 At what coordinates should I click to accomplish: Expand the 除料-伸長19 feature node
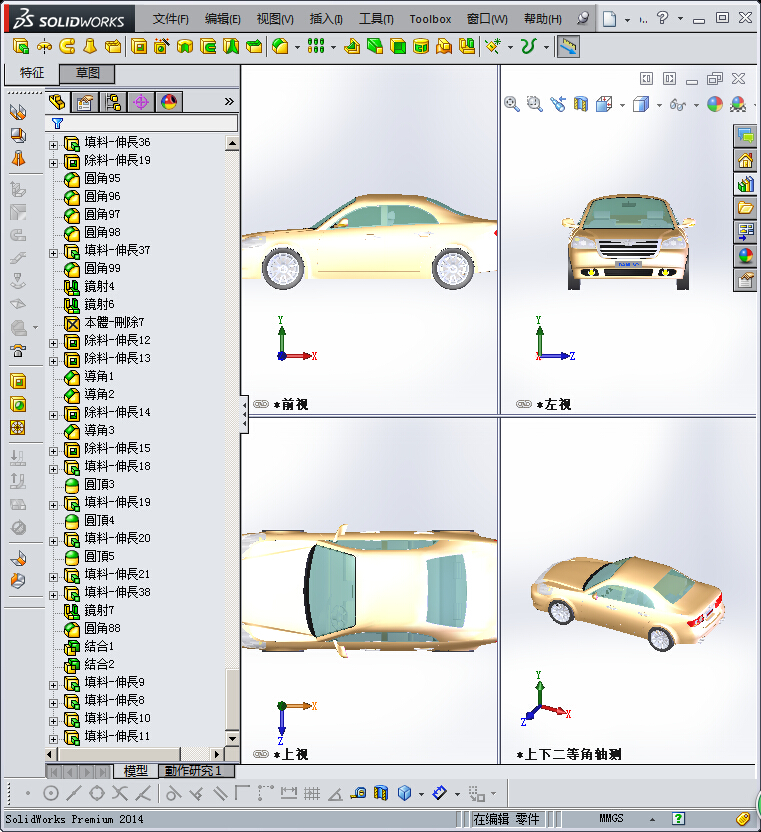[x=53, y=163]
